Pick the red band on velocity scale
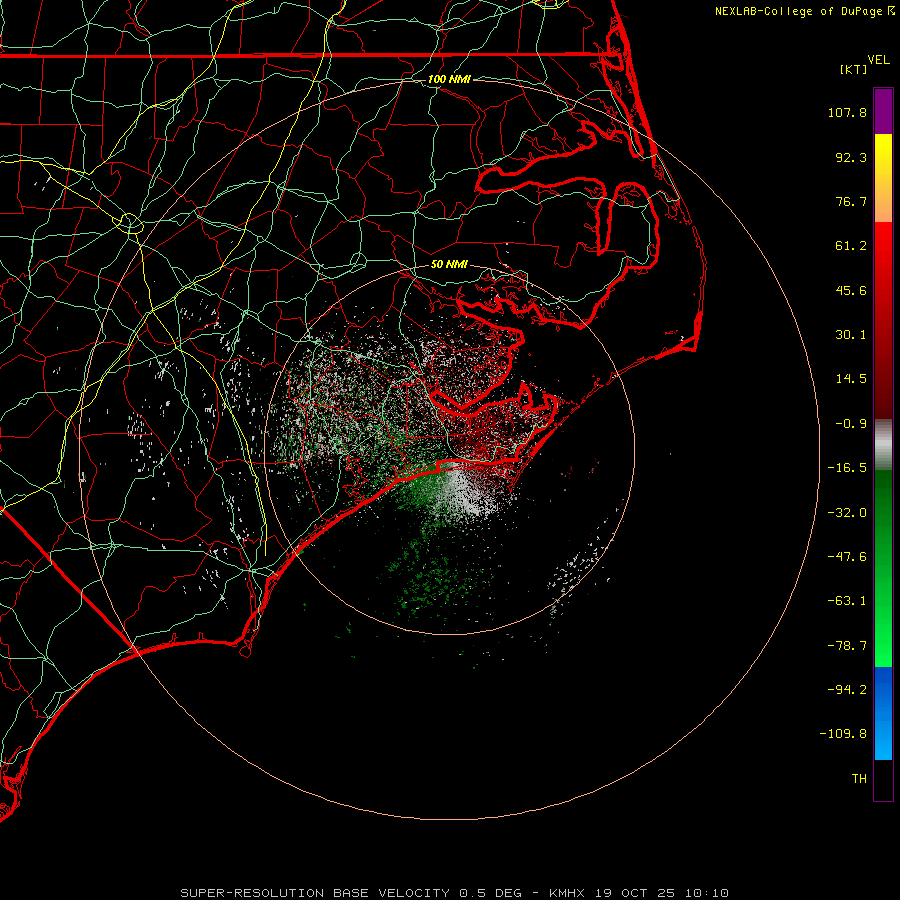900x900 pixels. (x=883, y=320)
